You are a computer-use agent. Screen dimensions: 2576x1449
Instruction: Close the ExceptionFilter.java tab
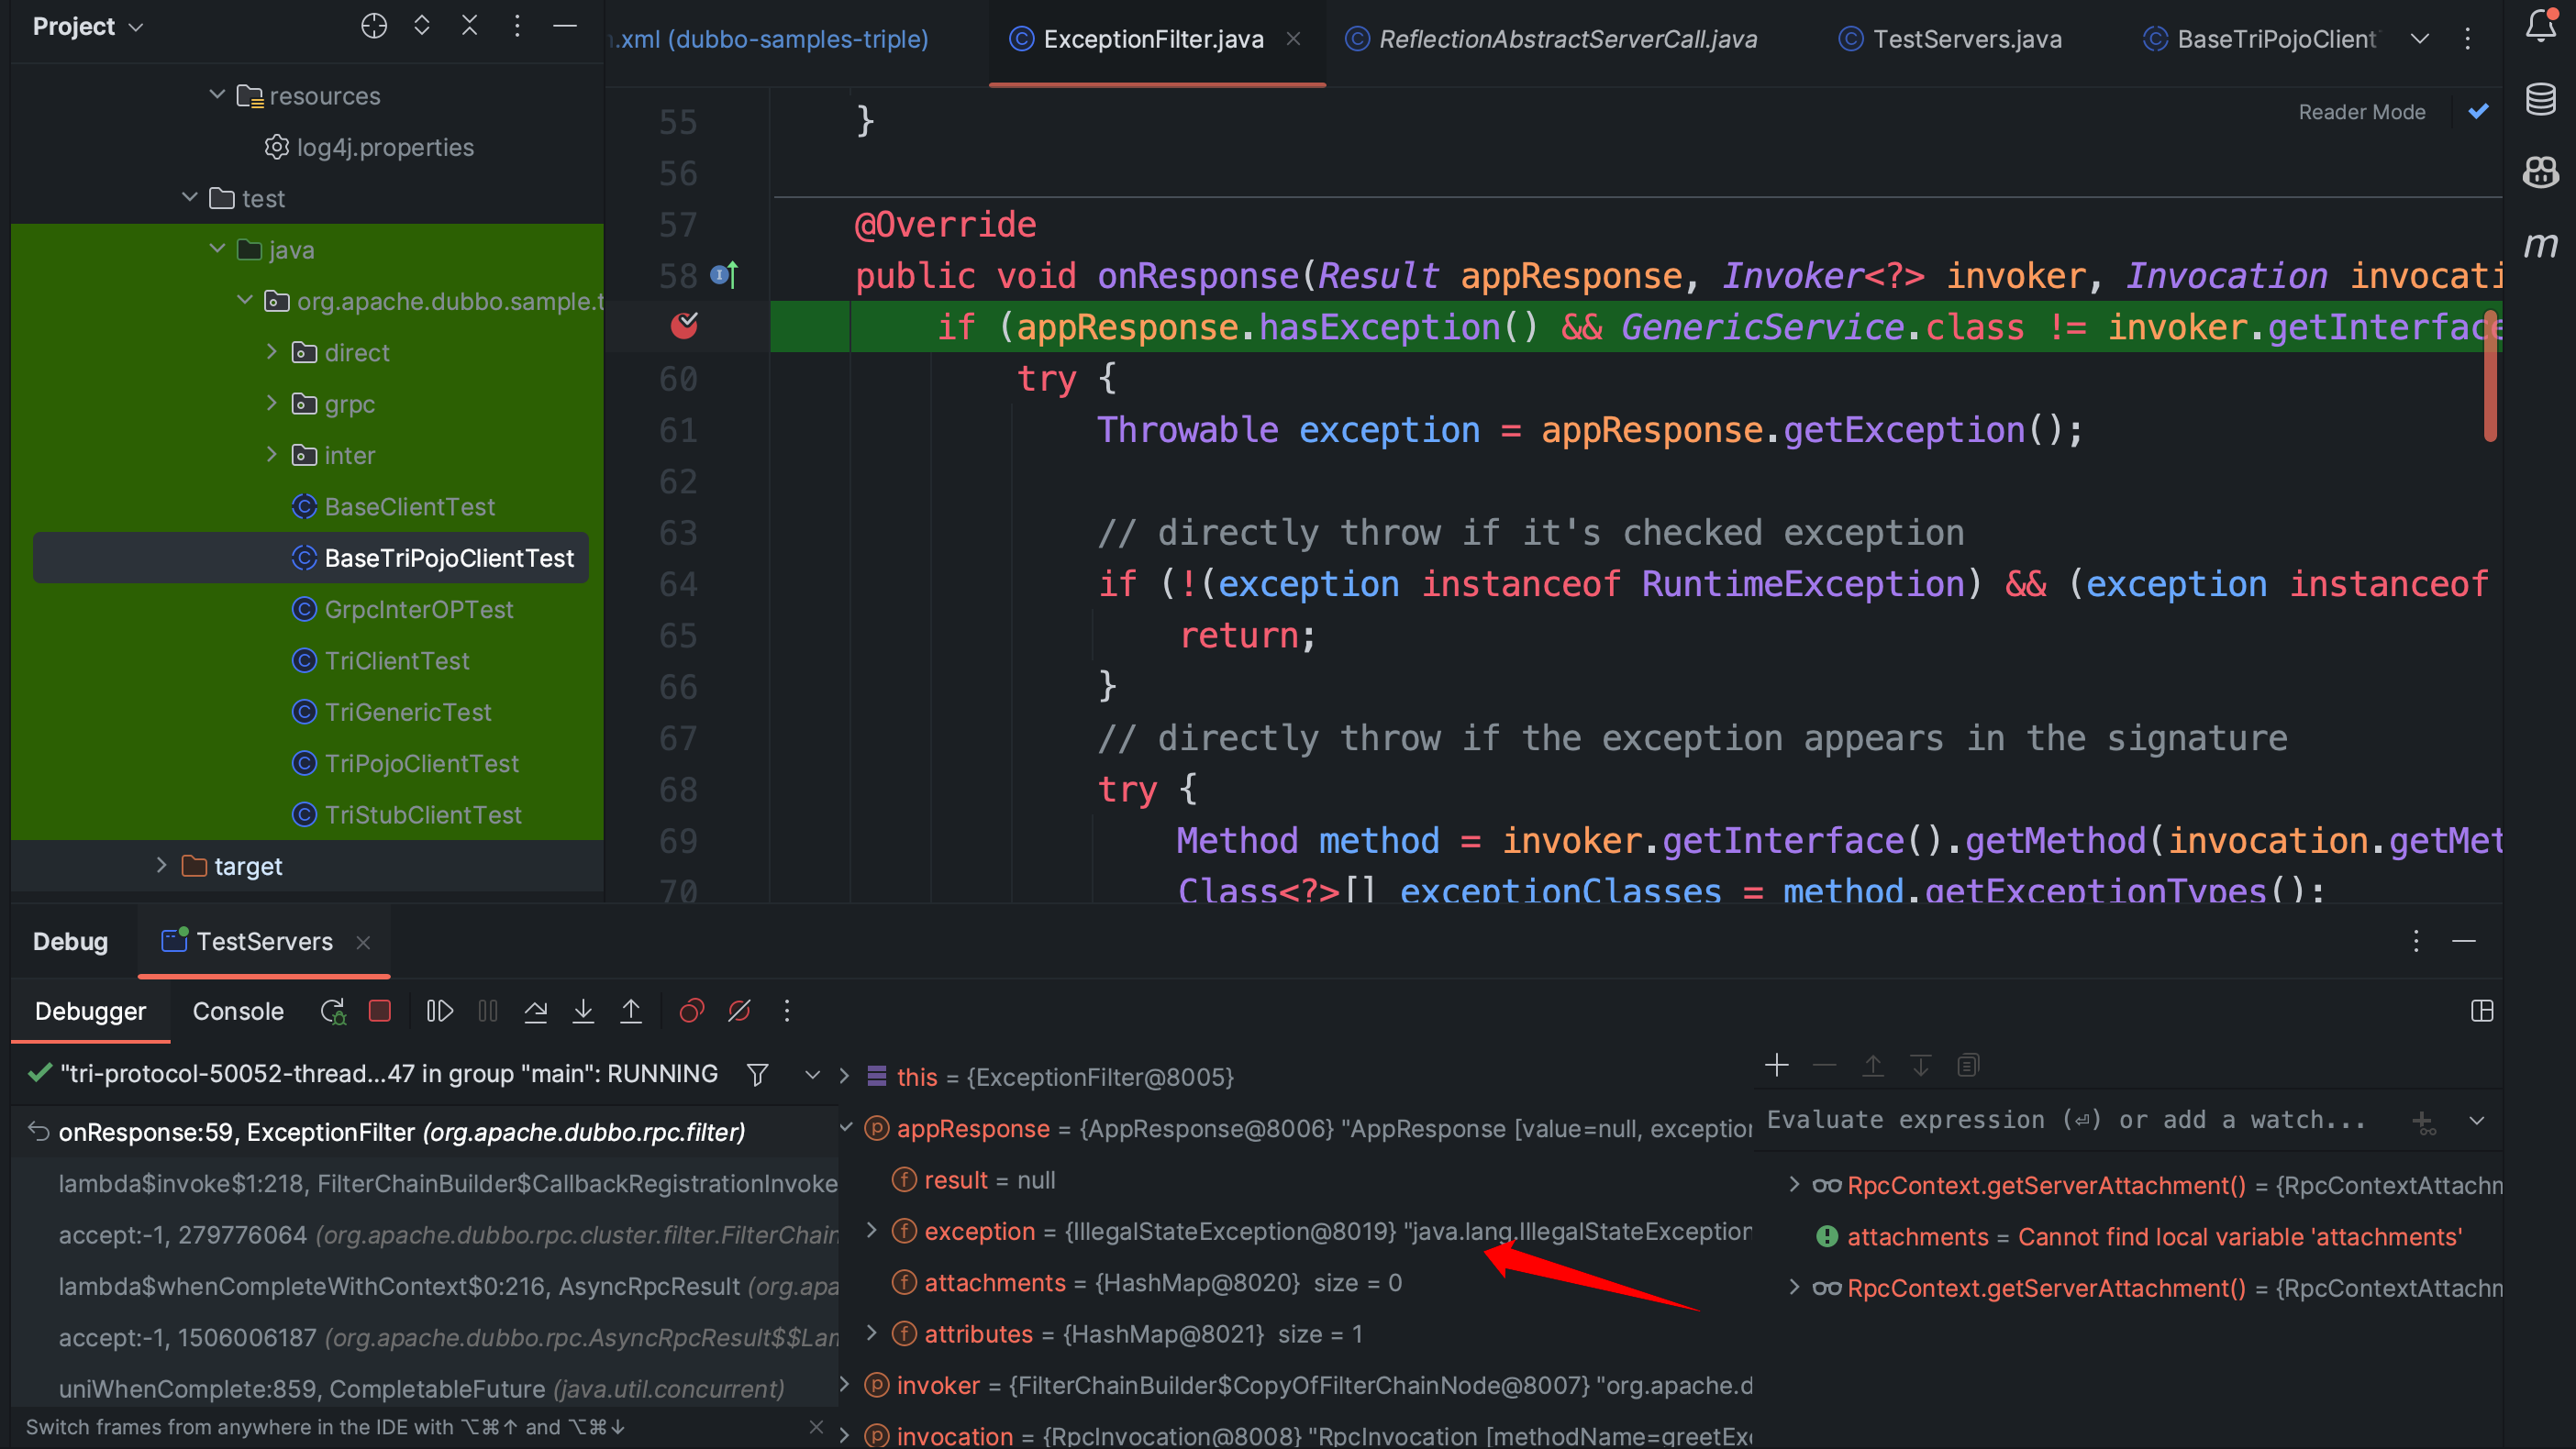[1294, 39]
